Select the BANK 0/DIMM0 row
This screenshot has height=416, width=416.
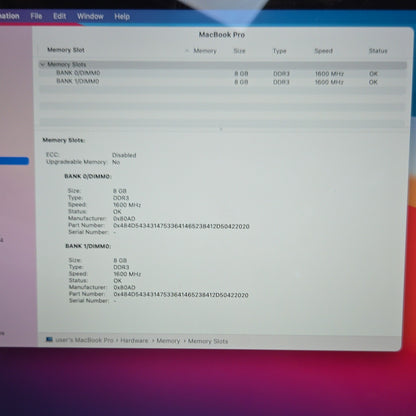[223, 73]
